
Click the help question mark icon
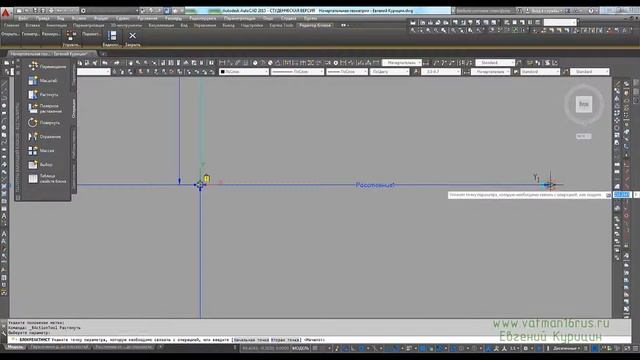[591, 11]
